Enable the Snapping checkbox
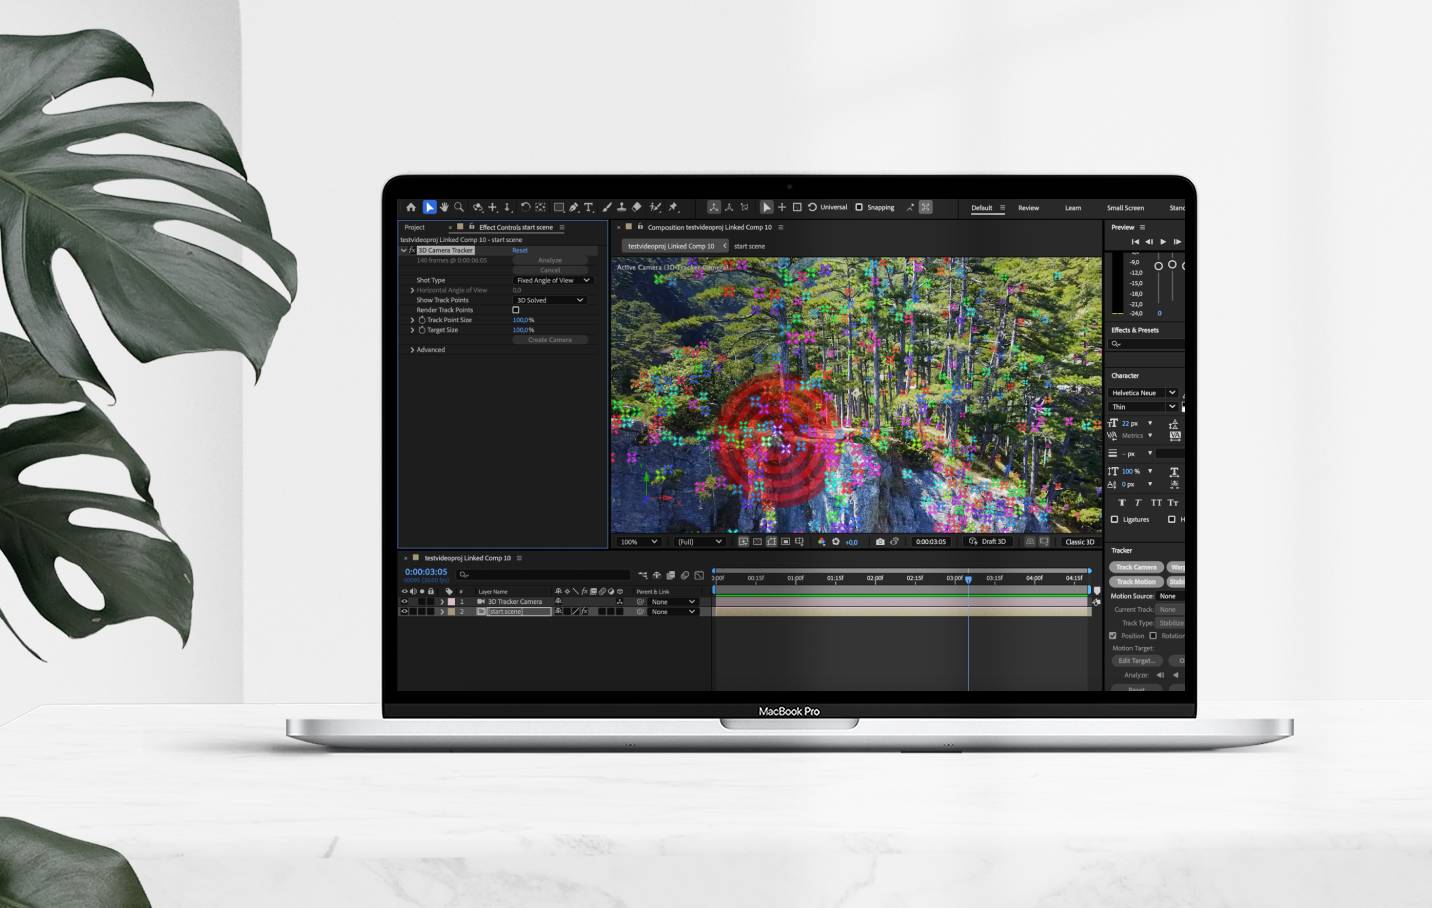 pos(858,207)
